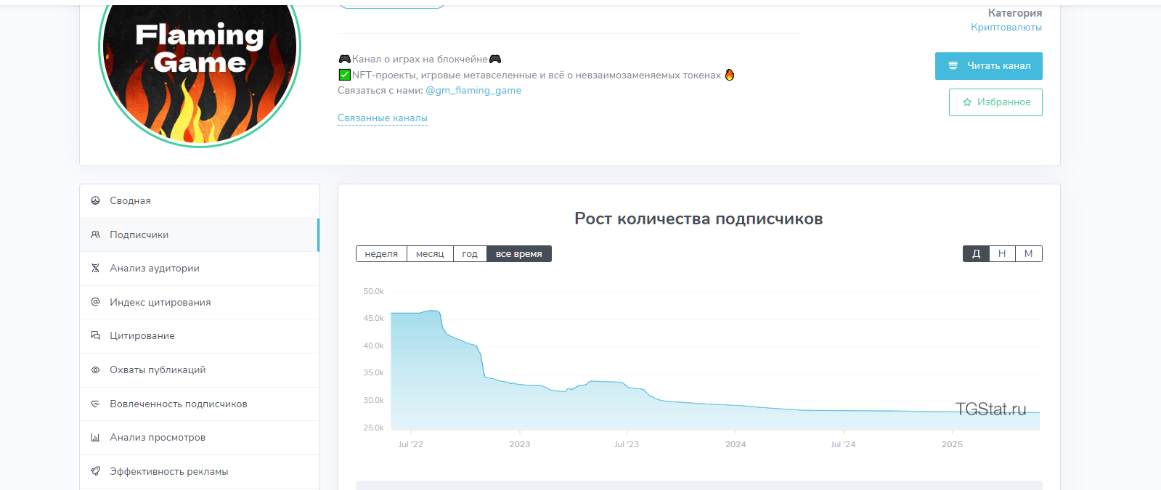
Task: Click the 35.0k y-axis value
Action: [373, 373]
